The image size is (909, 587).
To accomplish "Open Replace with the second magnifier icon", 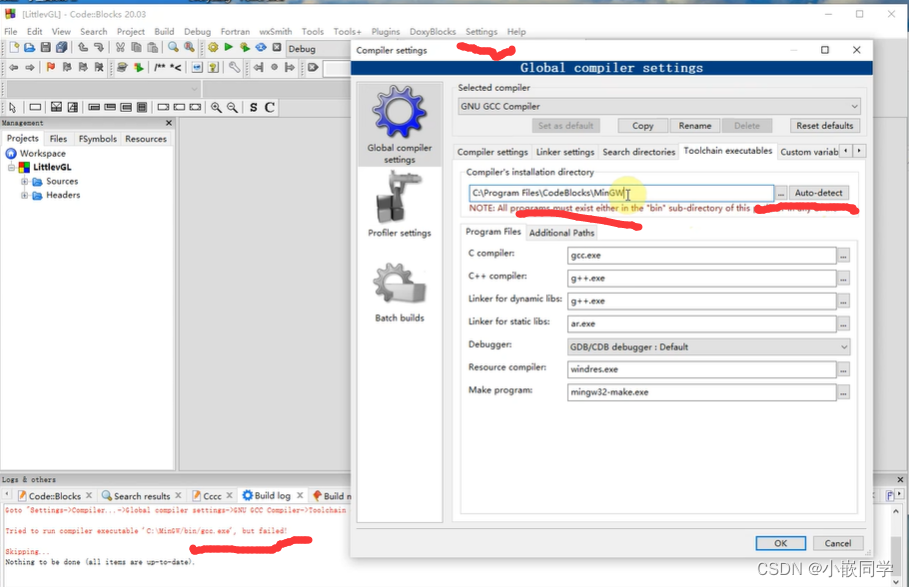I will click(x=190, y=48).
